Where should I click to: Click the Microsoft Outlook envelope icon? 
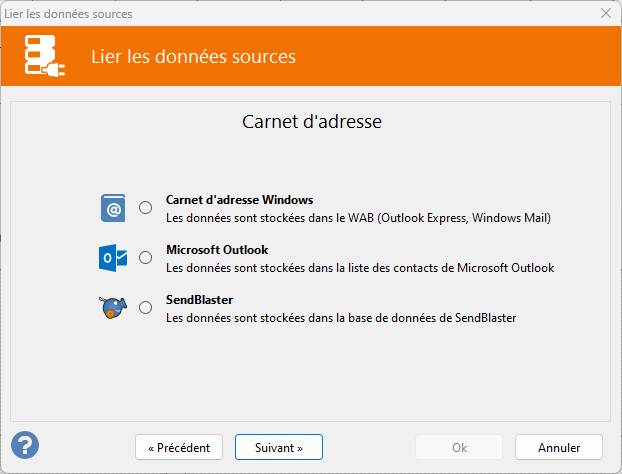coord(113,258)
